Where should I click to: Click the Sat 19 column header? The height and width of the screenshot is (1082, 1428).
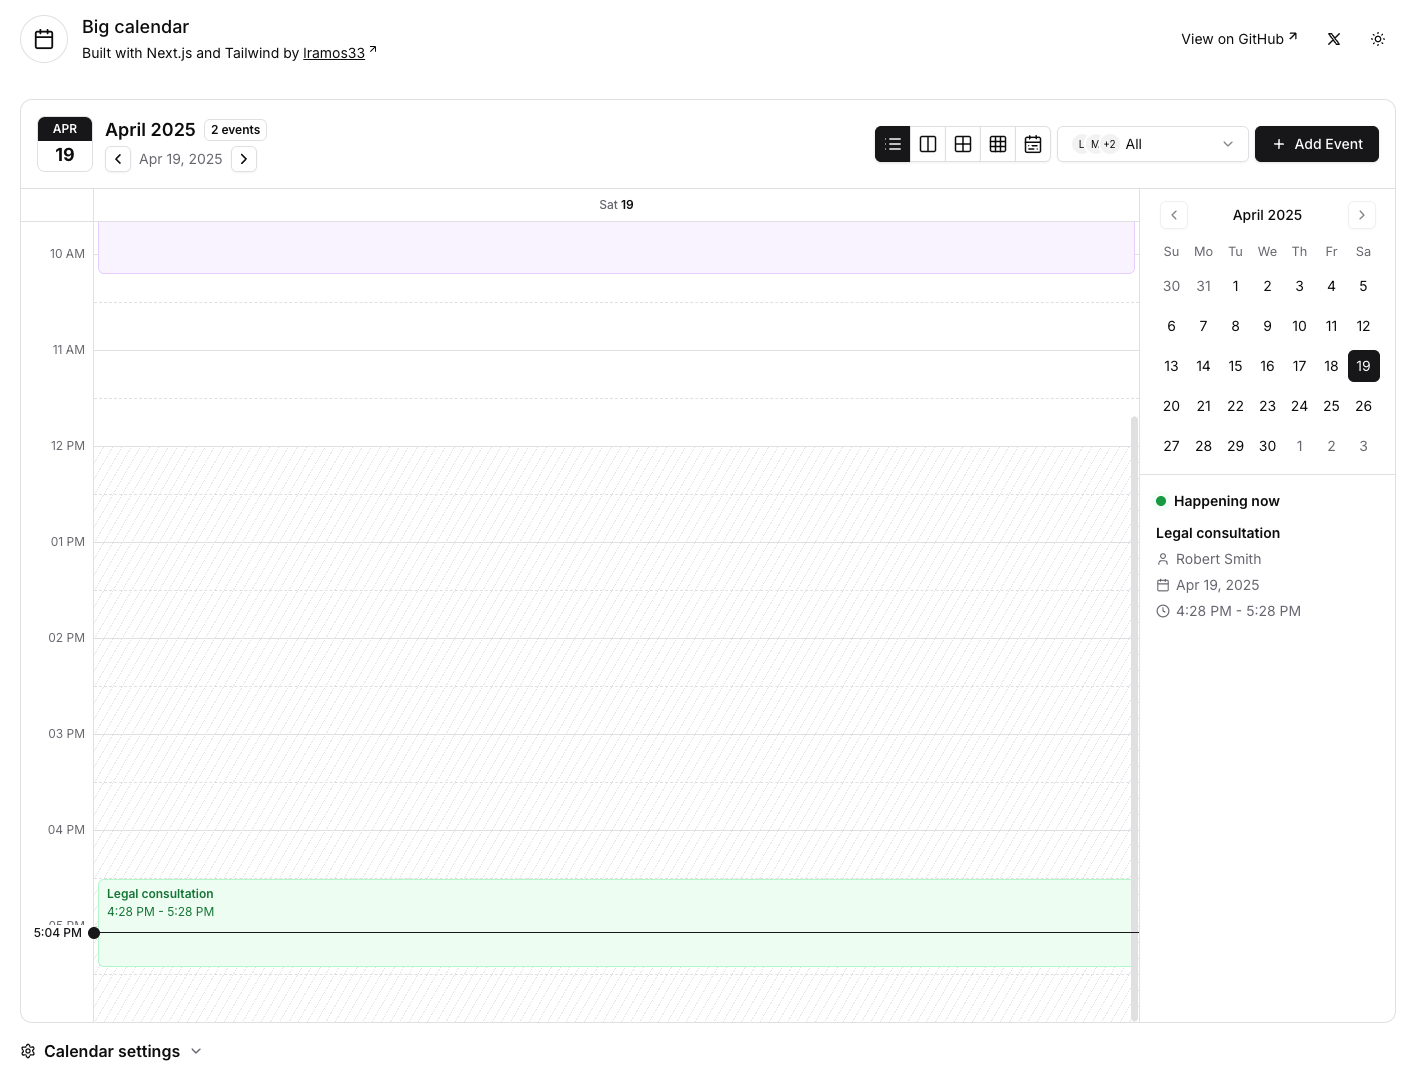(x=616, y=205)
